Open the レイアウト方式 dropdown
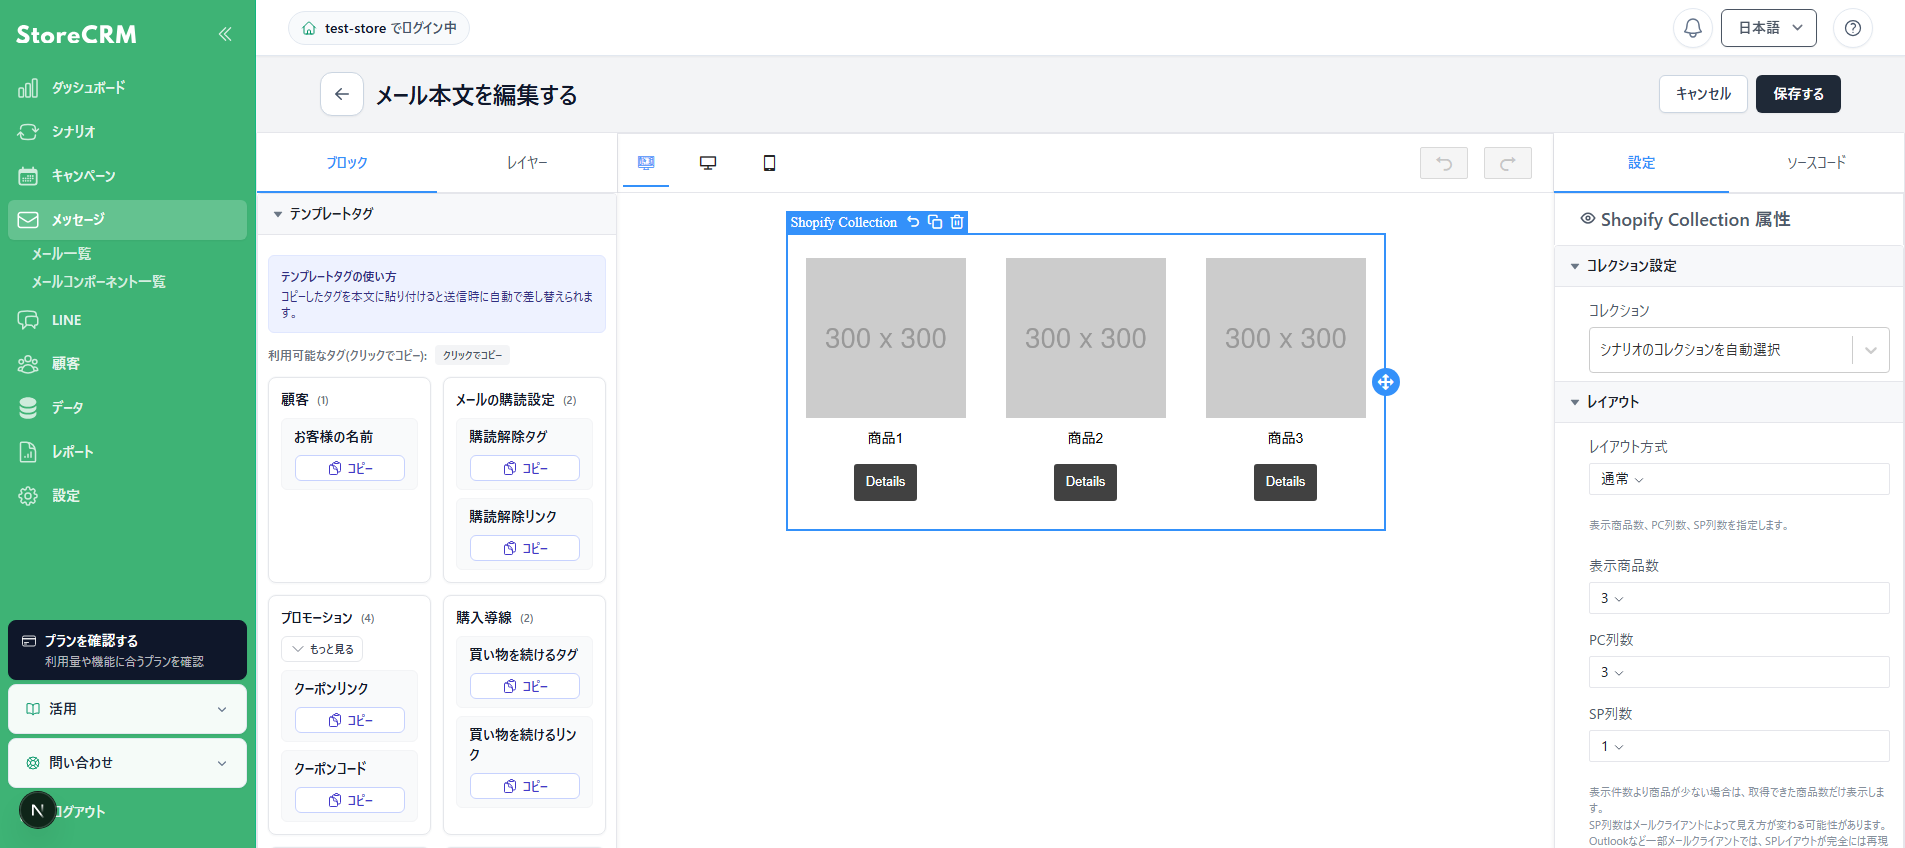Screen dimensions: 1905x848 coord(1739,479)
